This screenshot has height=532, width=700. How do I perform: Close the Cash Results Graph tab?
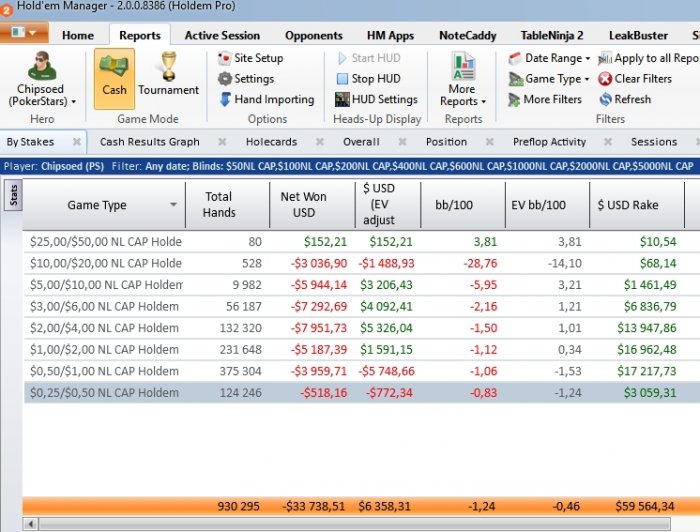pos(222,142)
